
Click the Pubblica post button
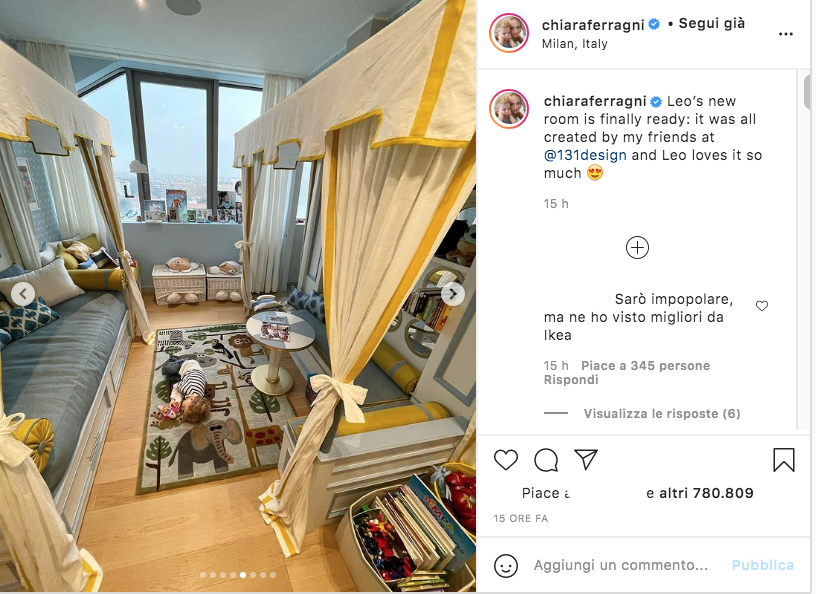coord(762,565)
